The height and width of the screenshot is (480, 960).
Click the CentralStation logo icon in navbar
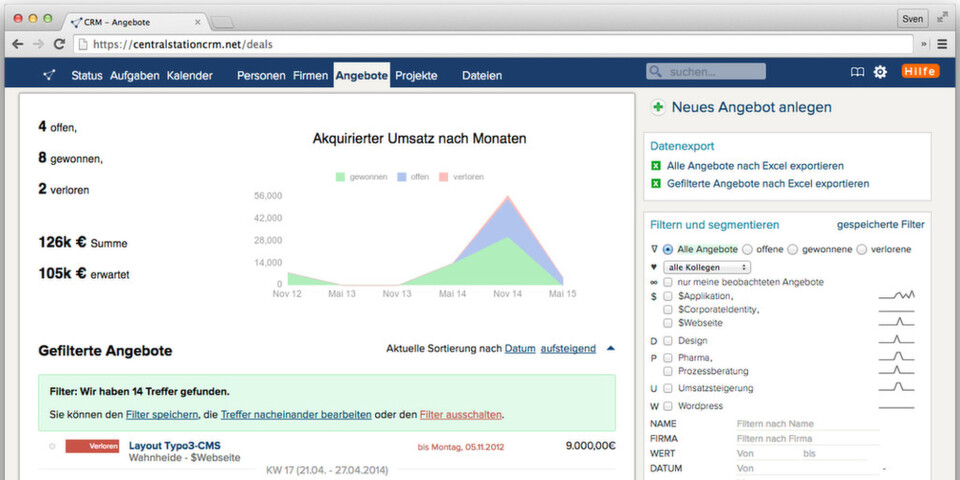(x=50, y=75)
